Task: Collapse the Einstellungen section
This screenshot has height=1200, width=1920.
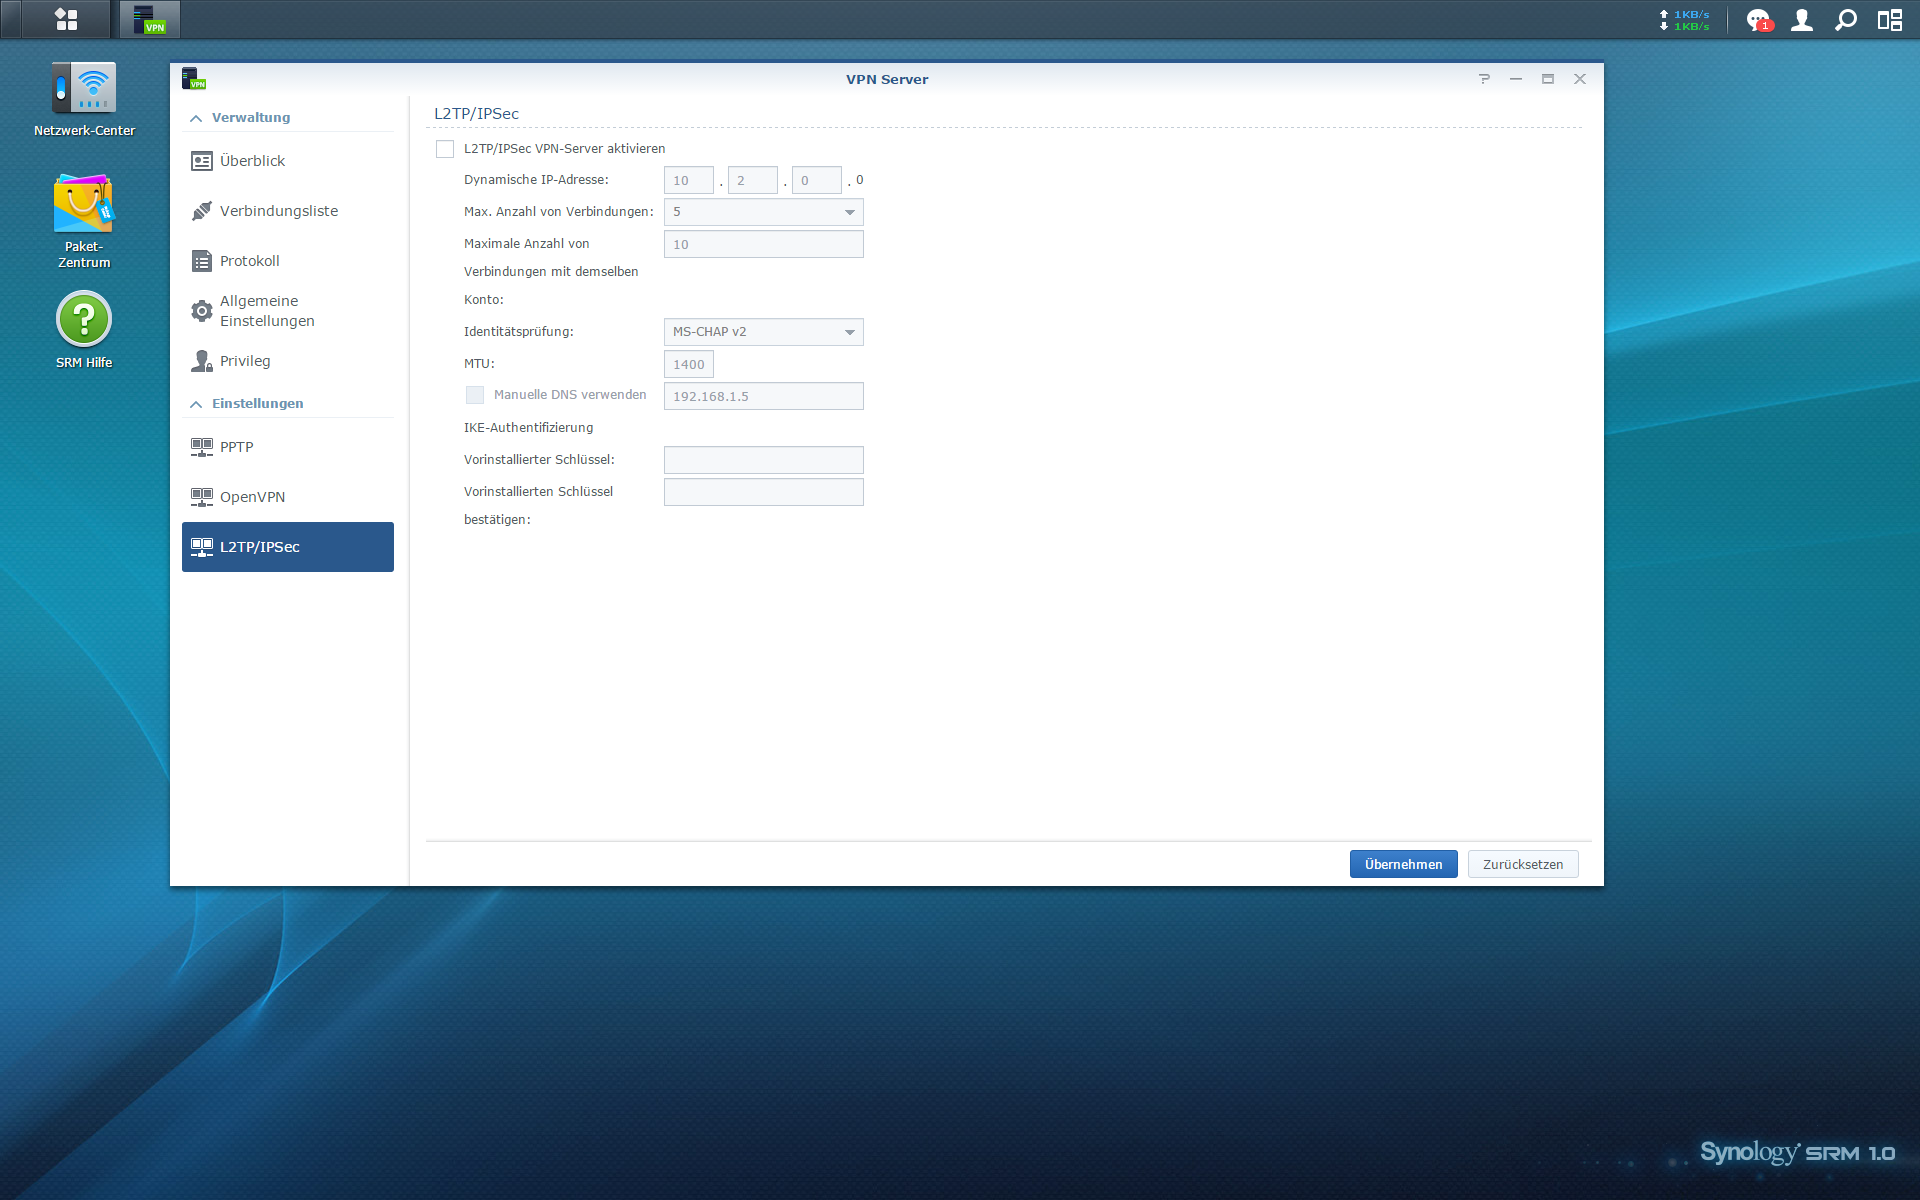Action: tap(197, 404)
